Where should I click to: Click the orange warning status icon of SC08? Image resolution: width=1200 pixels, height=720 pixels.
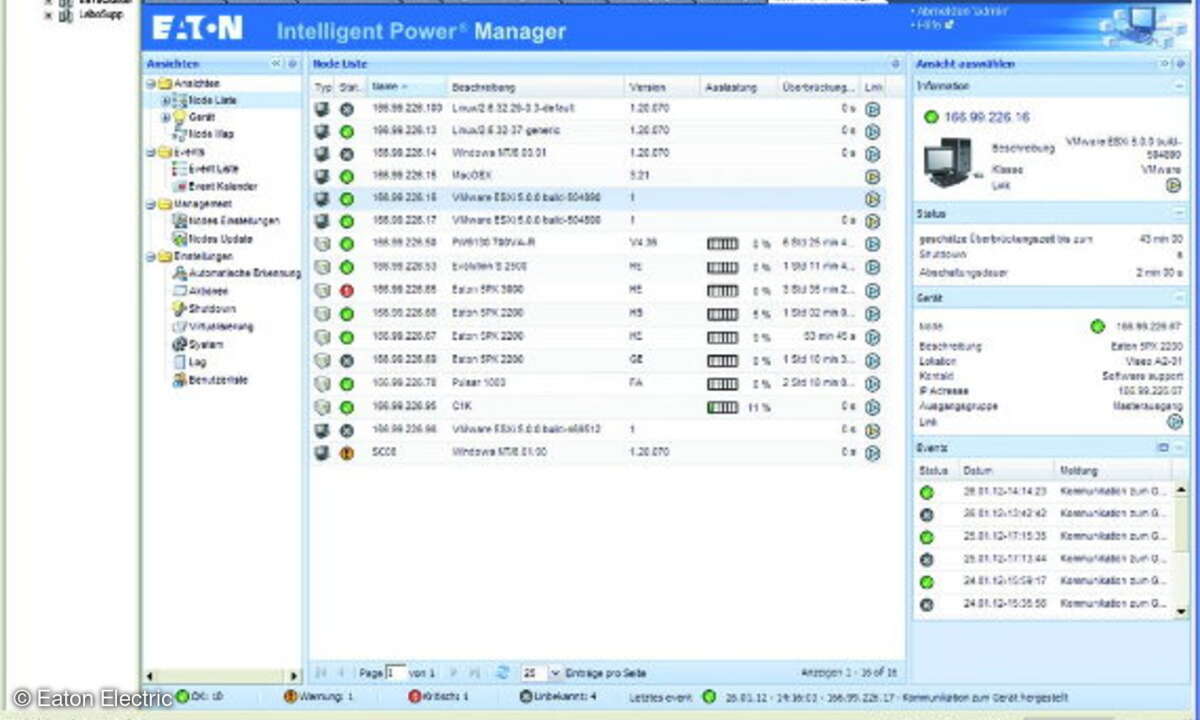[x=347, y=453]
